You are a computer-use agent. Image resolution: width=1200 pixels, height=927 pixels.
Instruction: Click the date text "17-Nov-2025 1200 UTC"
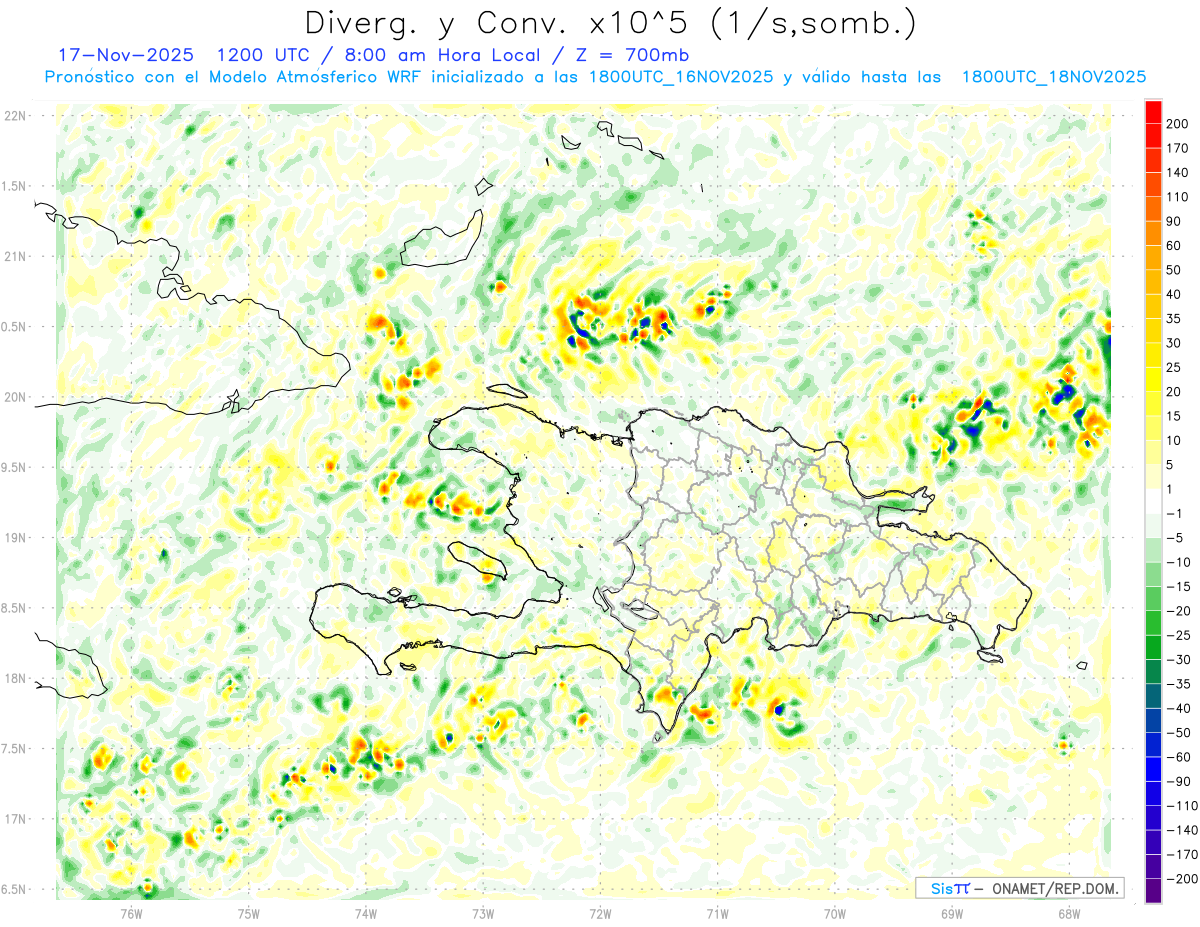point(184,55)
